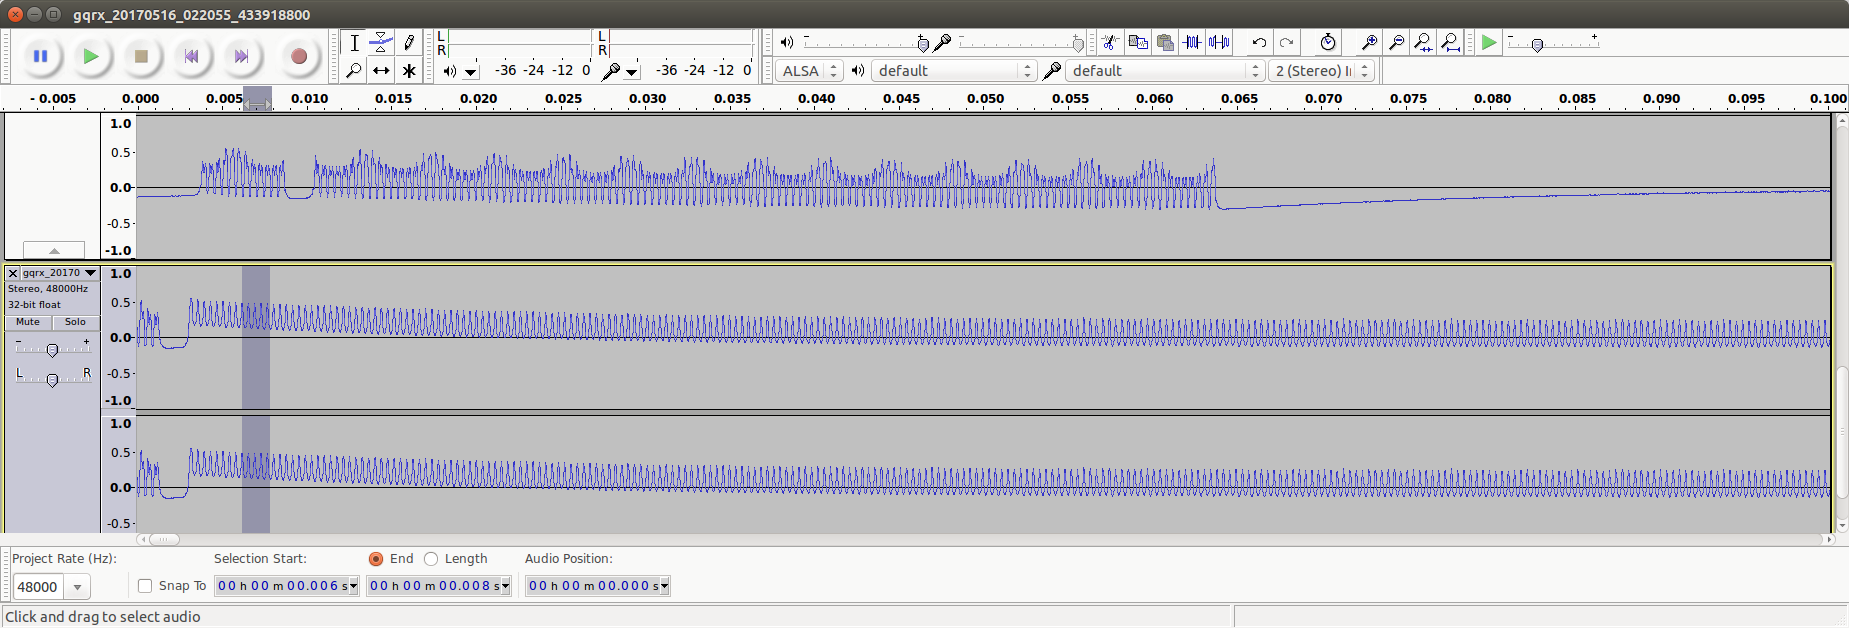Undo the last action
This screenshot has width=1849, height=628.
[x=1259, y=42]
